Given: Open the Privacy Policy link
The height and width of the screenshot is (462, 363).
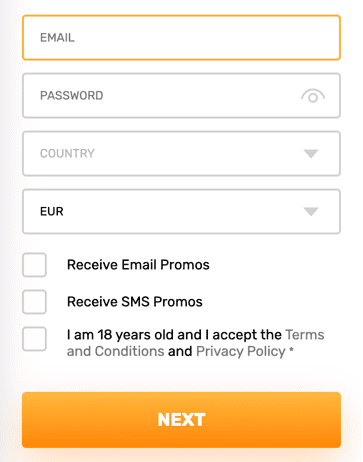Looking at the screenshot, I should pos(241,352).
